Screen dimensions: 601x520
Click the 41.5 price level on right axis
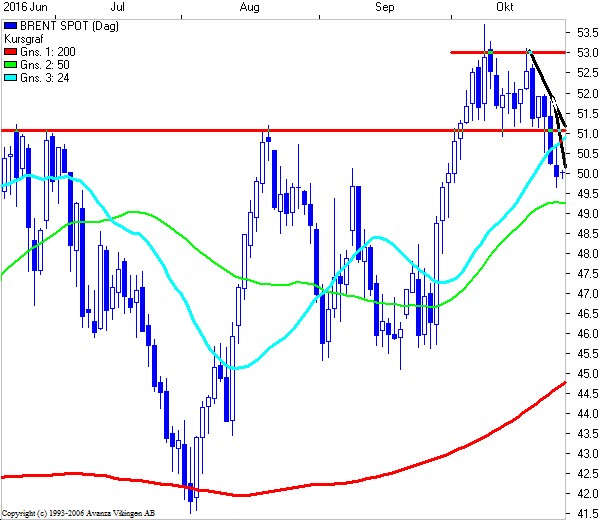point(588,513)
